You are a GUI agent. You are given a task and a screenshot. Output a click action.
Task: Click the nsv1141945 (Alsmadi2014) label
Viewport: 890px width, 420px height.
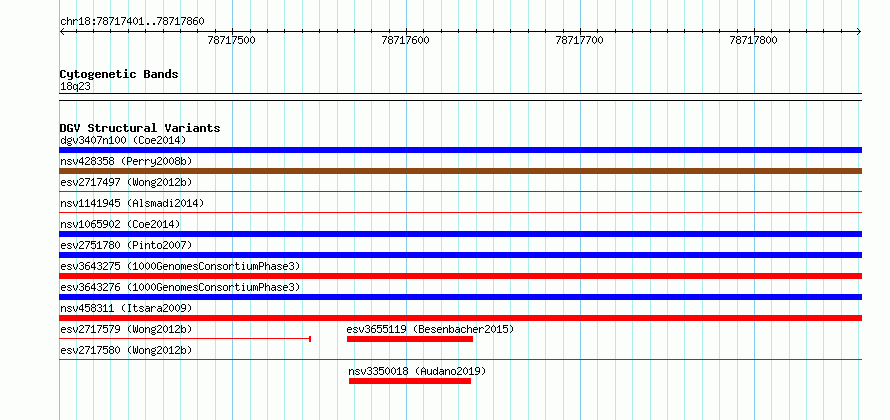coord(132,203)
